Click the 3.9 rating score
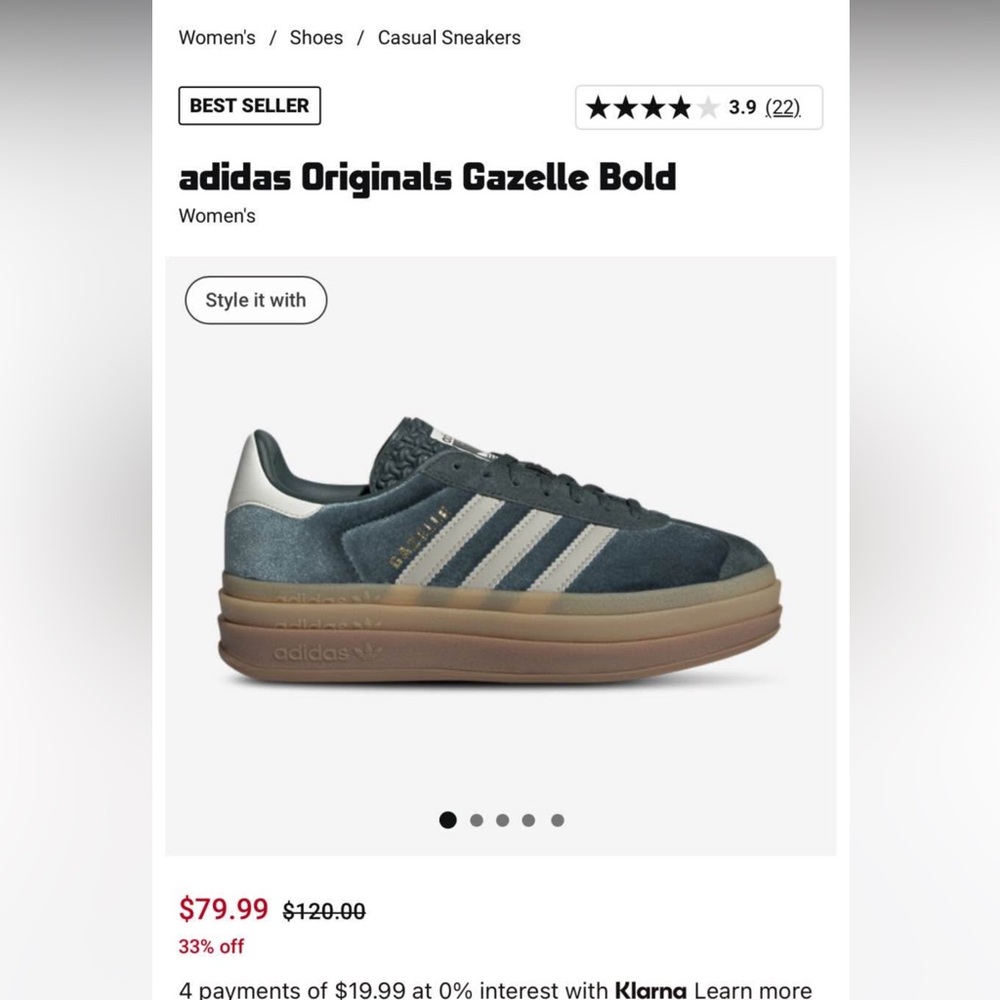 pos(741,107)
